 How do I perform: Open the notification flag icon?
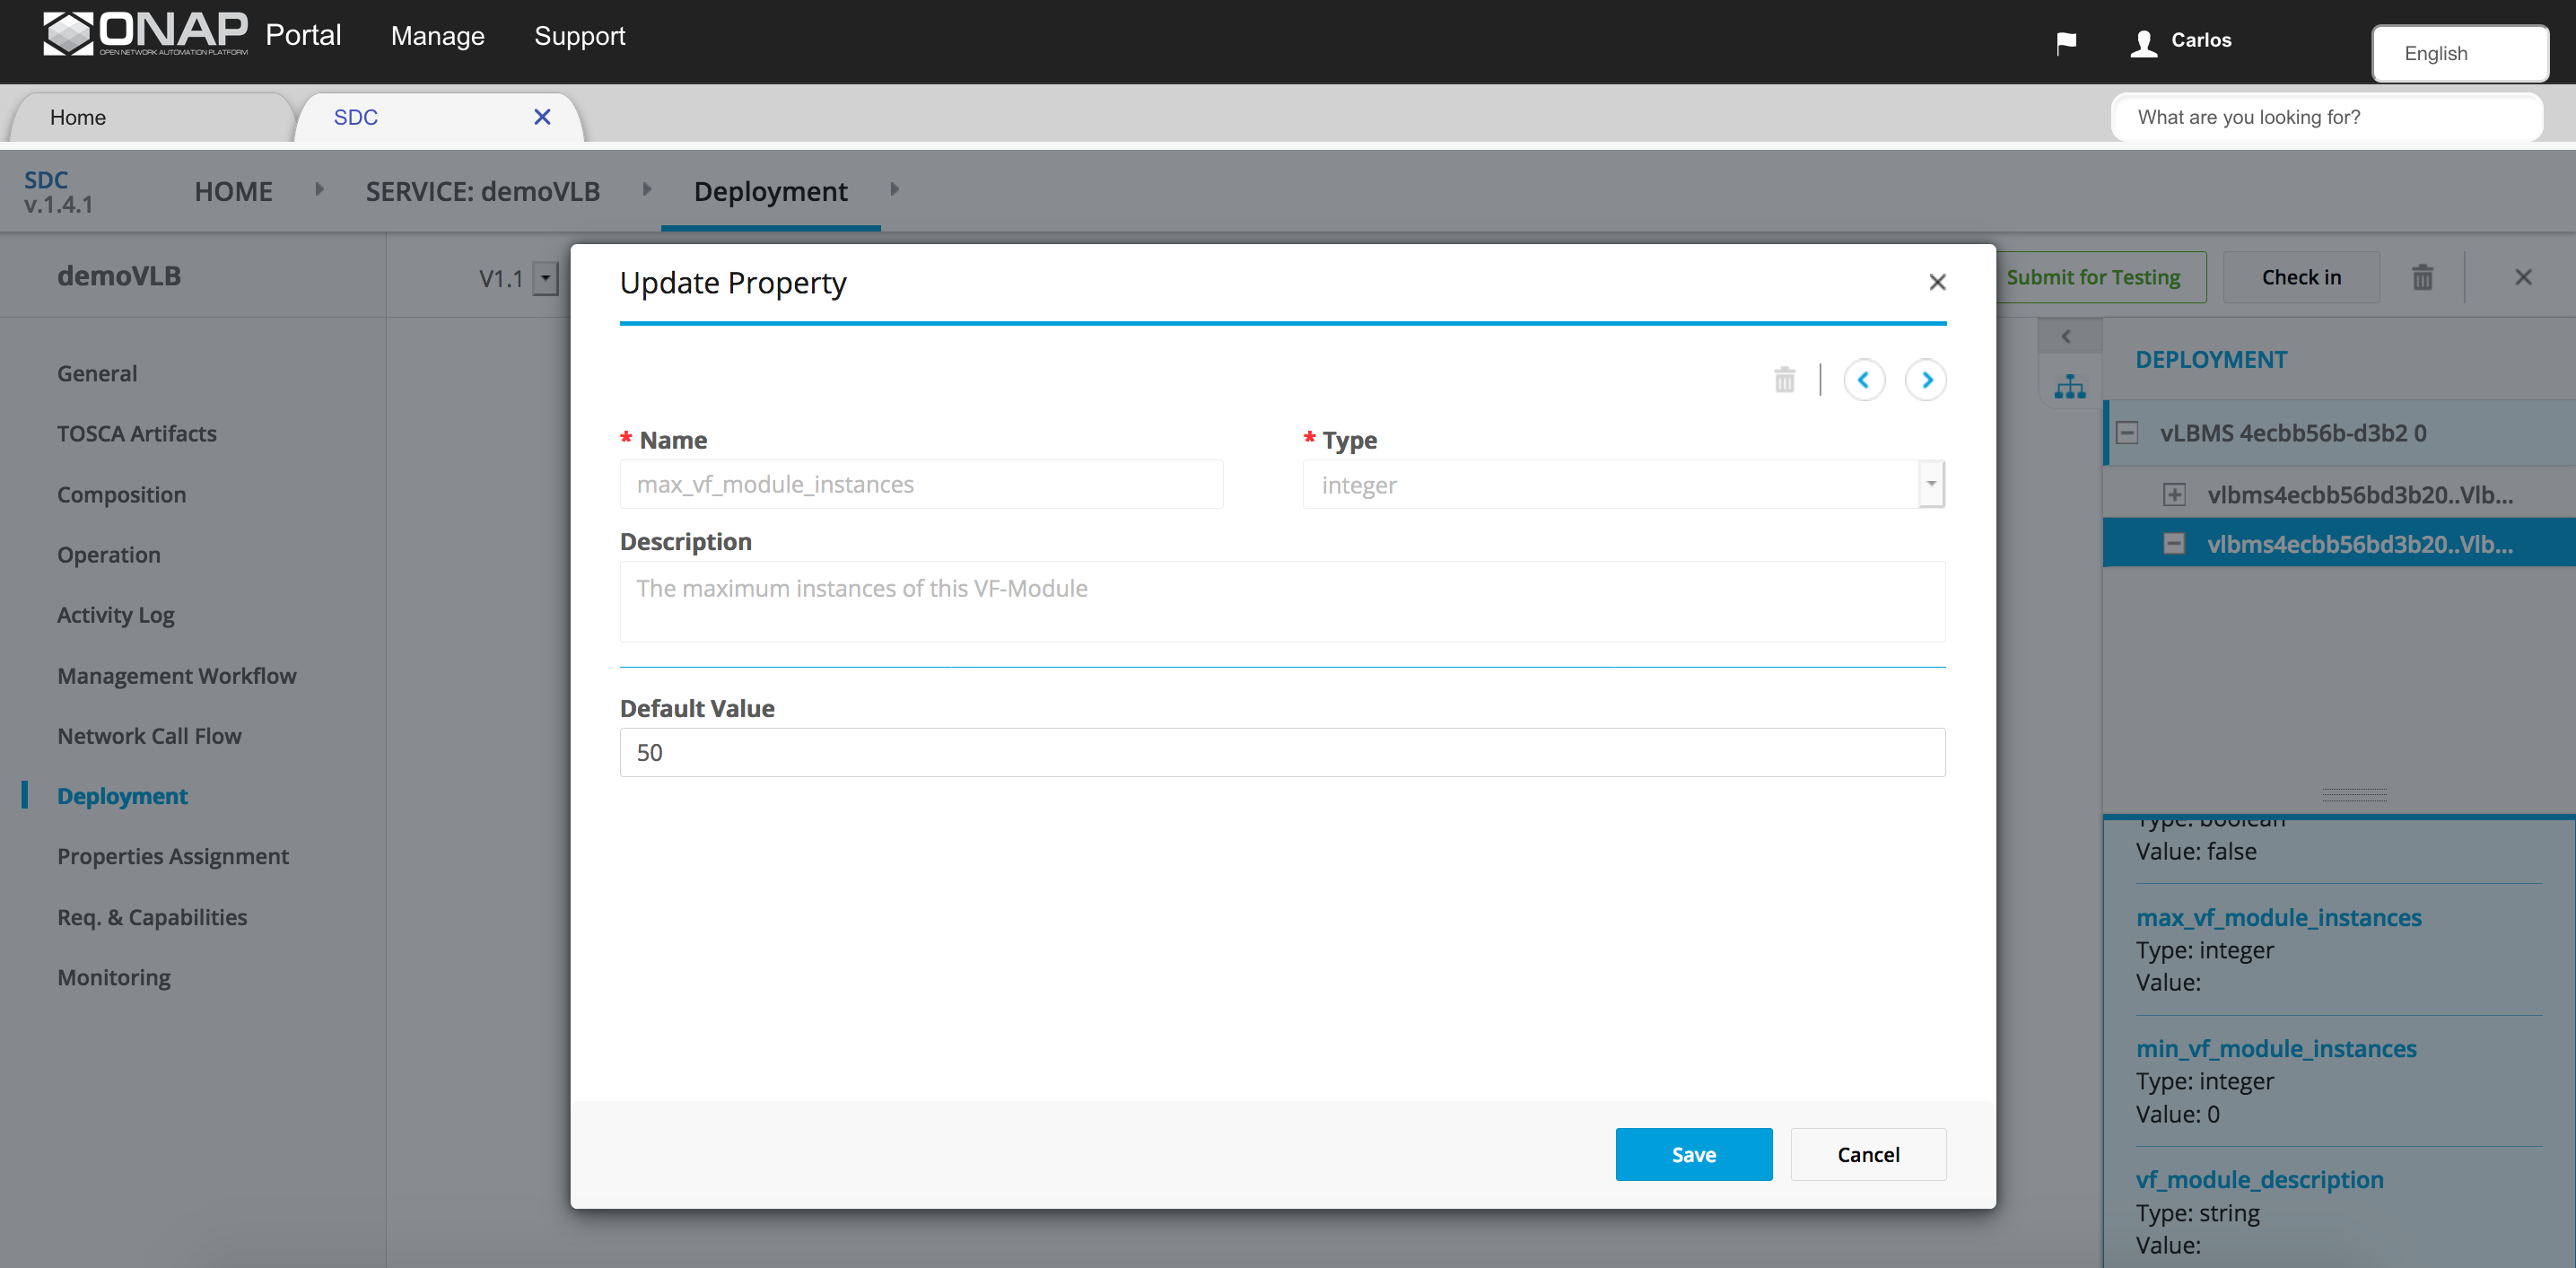pyautogui.click(x=2066, y=42)
